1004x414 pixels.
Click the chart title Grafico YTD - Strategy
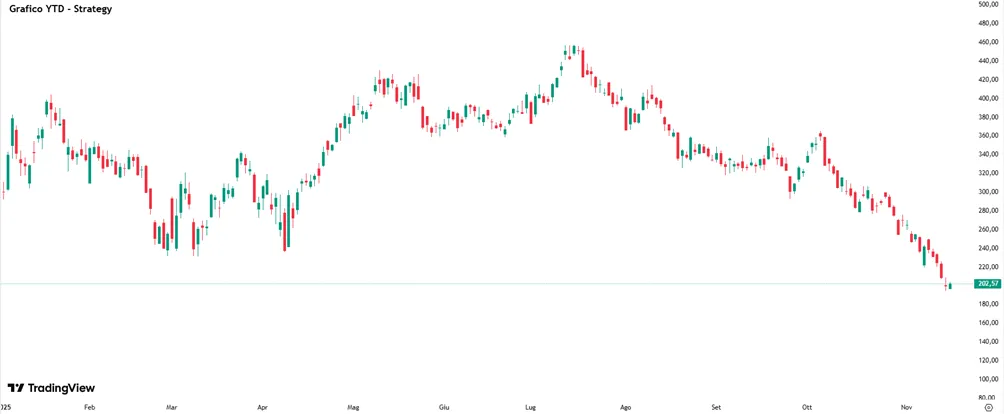61,11
